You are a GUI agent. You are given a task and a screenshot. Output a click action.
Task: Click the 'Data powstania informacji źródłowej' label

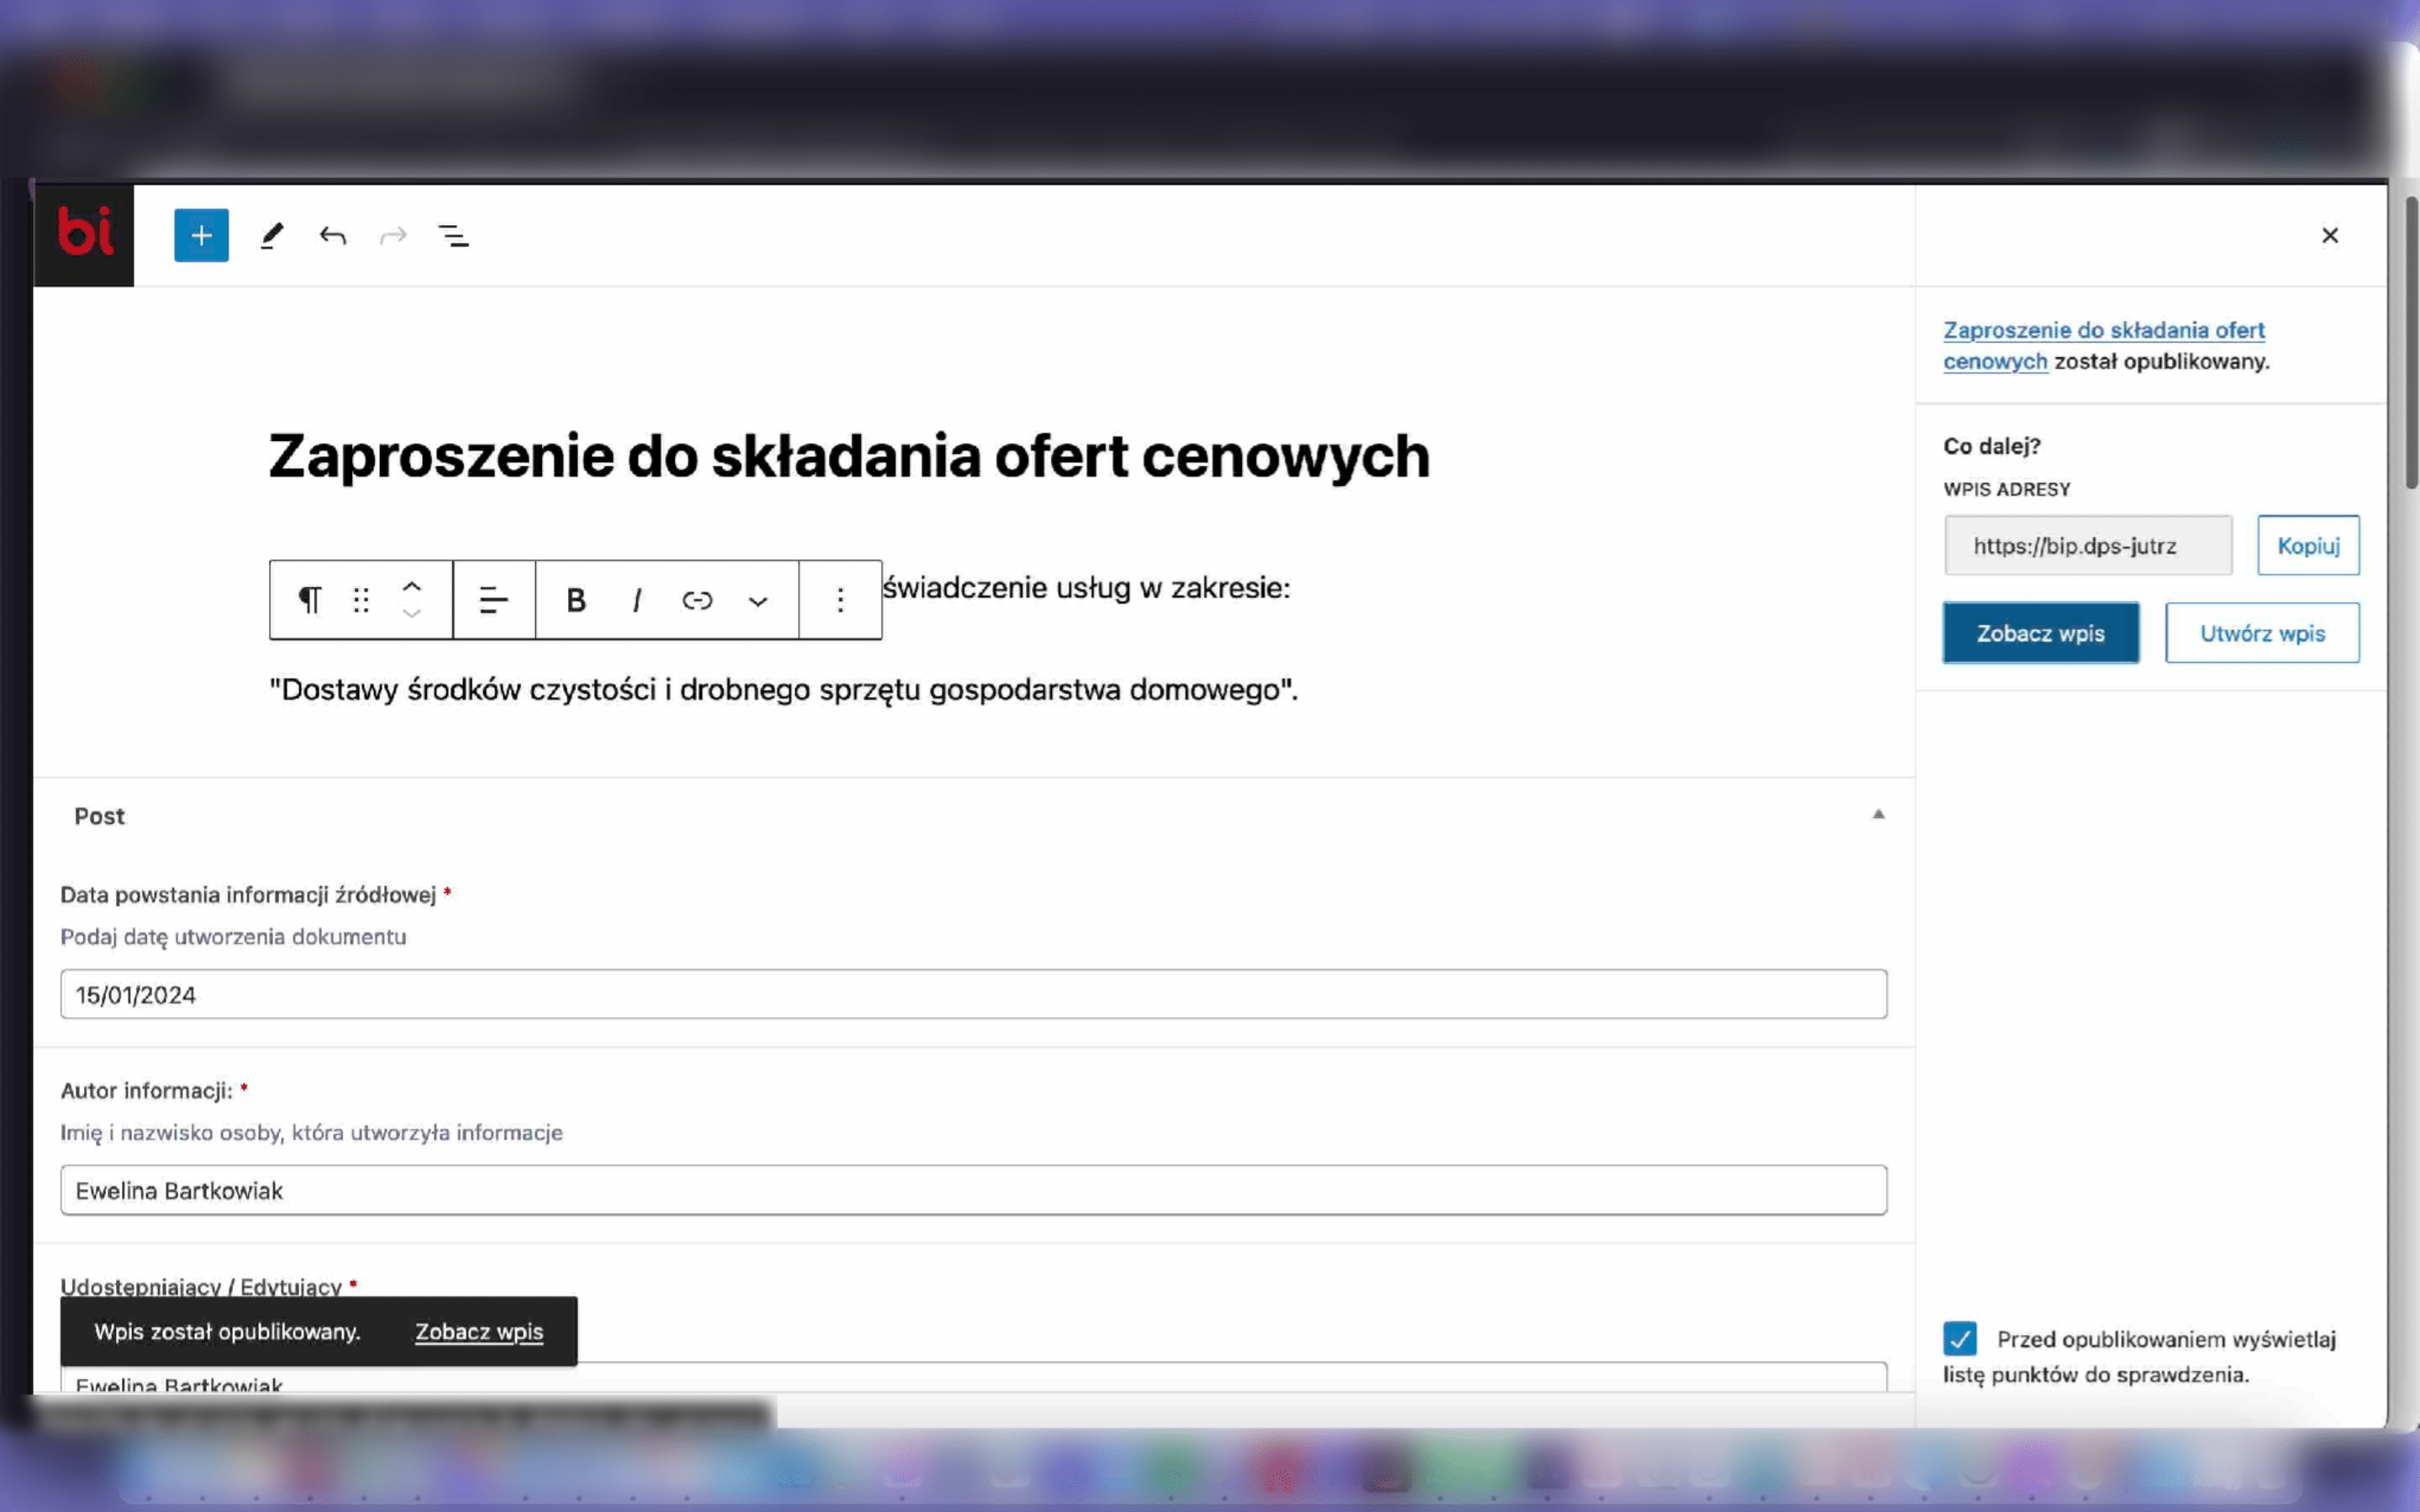tap(248, 895)
